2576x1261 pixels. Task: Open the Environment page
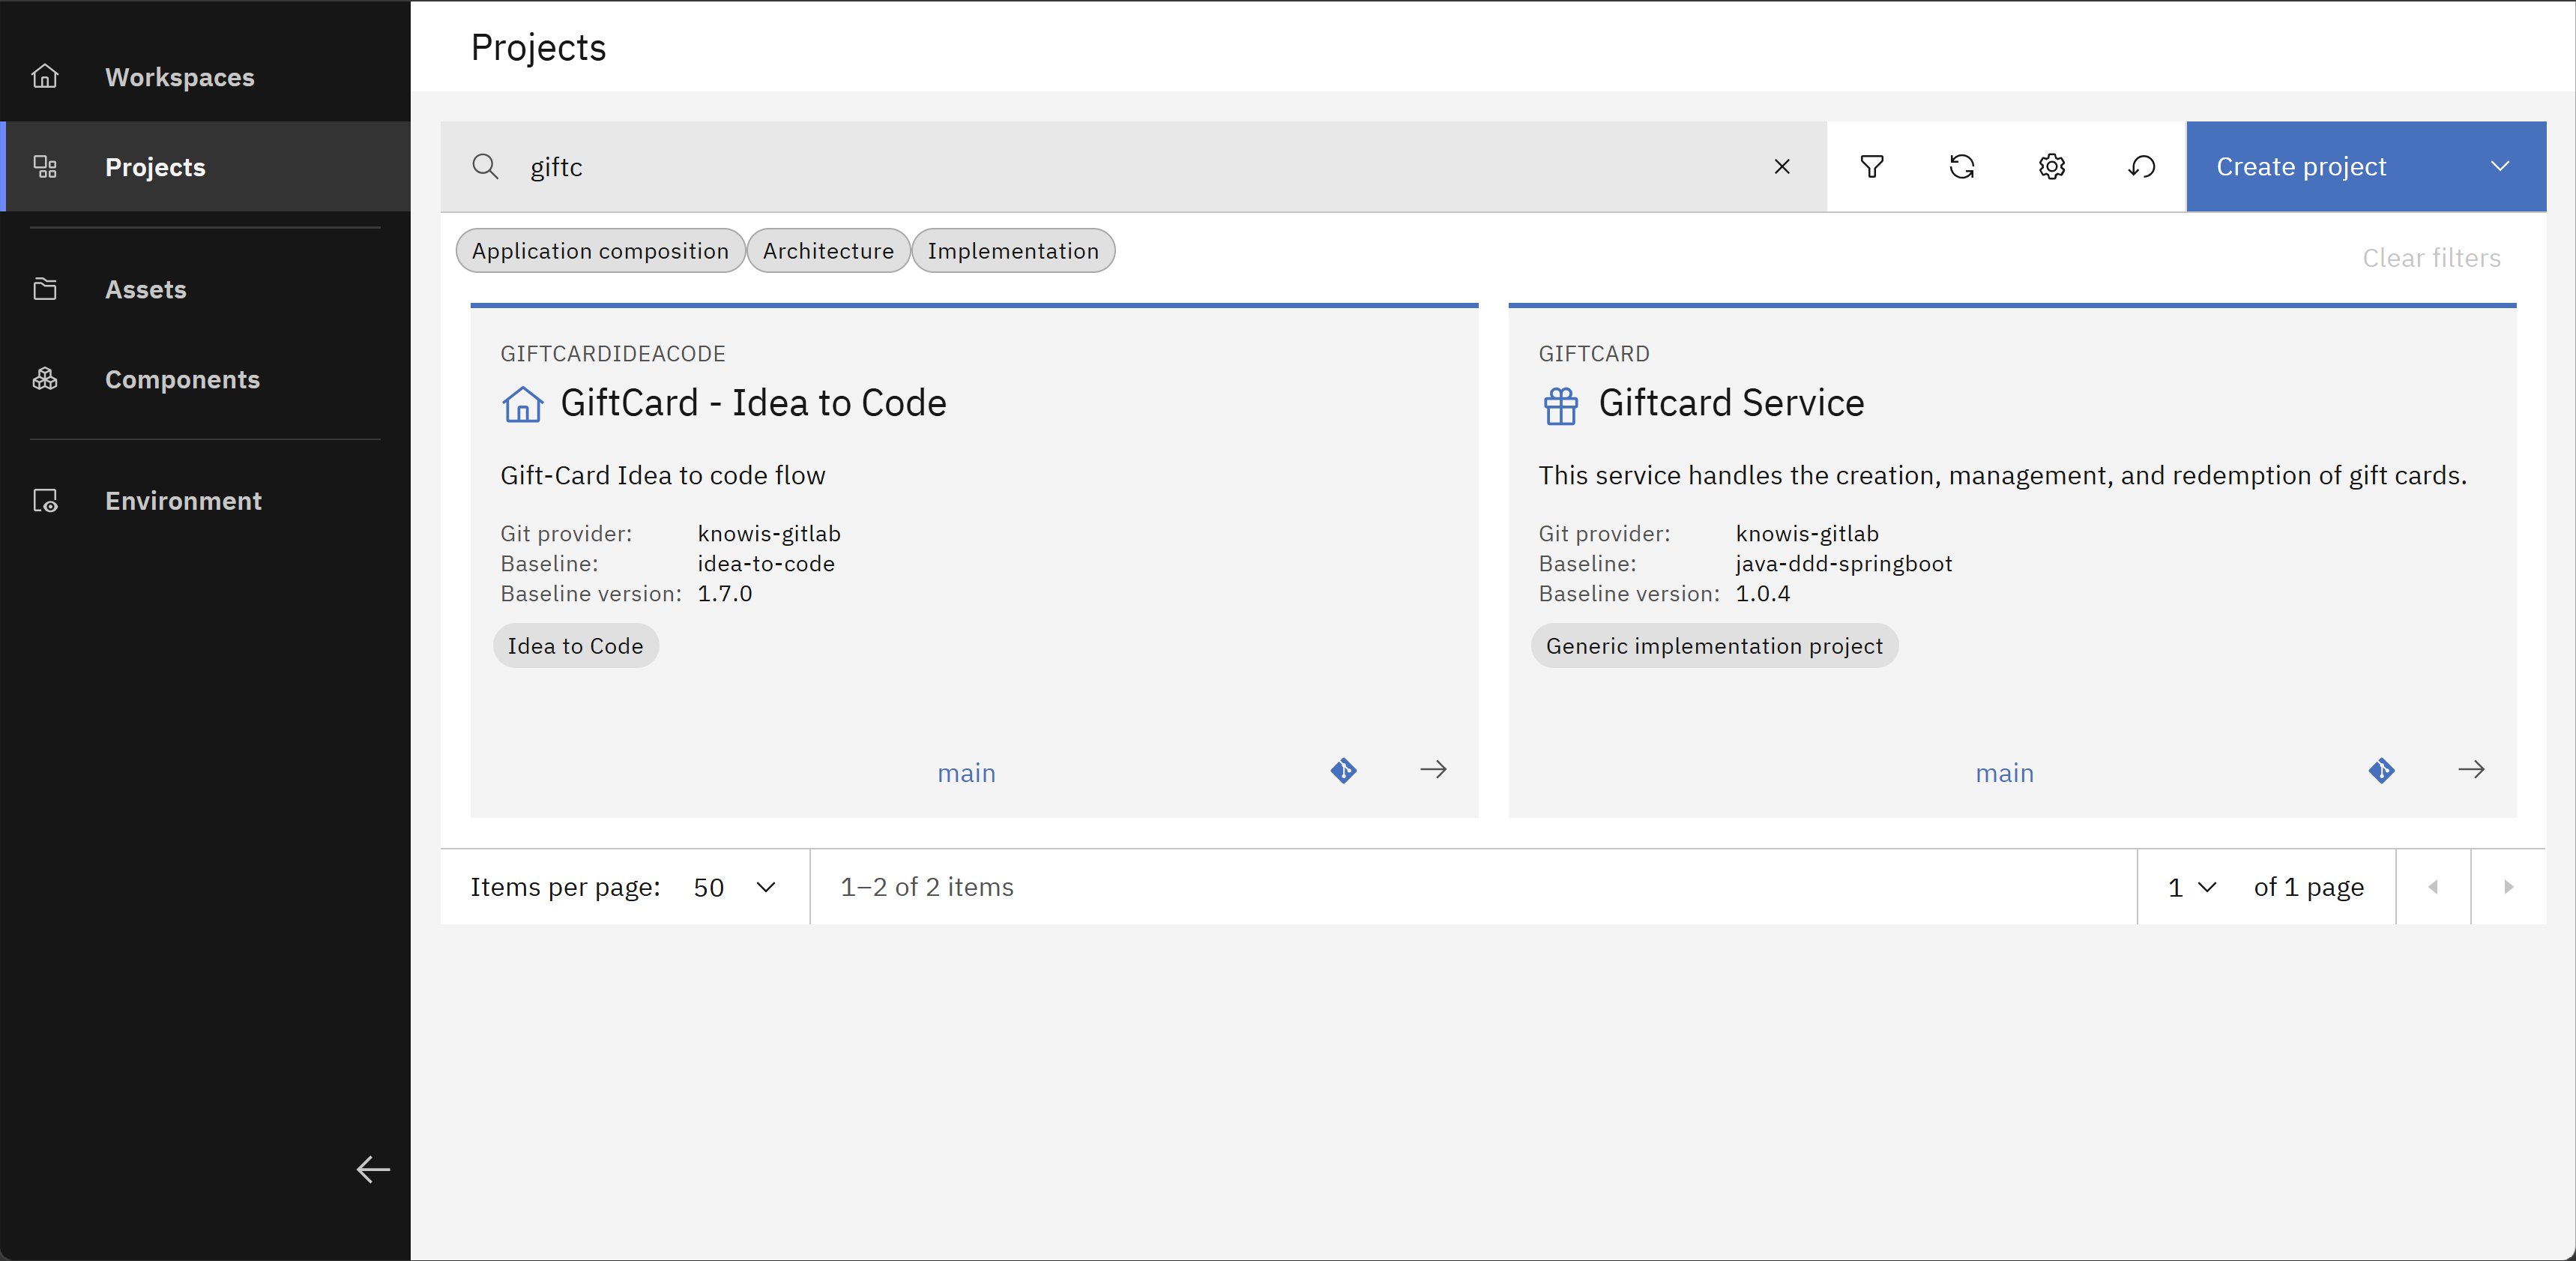205,500
